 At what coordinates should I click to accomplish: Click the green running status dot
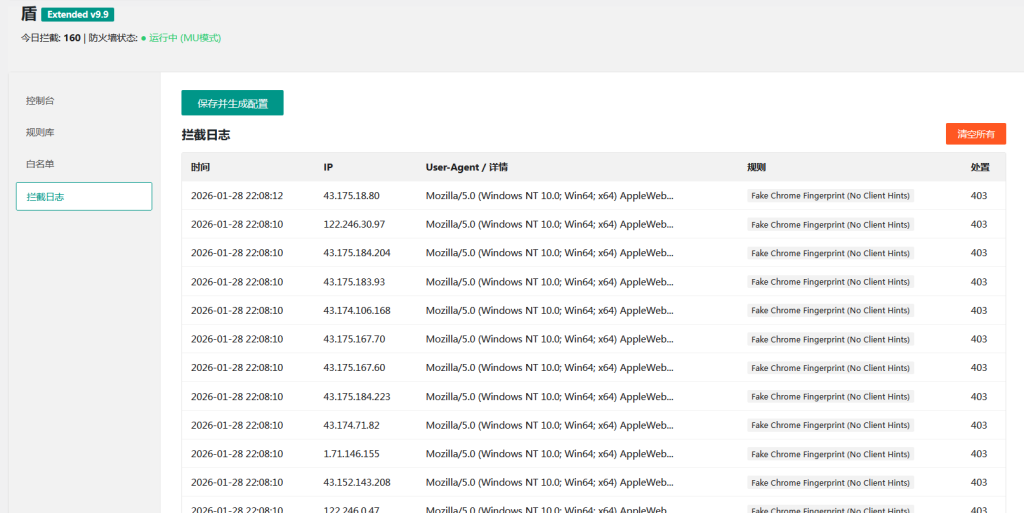tap(143, 38)
